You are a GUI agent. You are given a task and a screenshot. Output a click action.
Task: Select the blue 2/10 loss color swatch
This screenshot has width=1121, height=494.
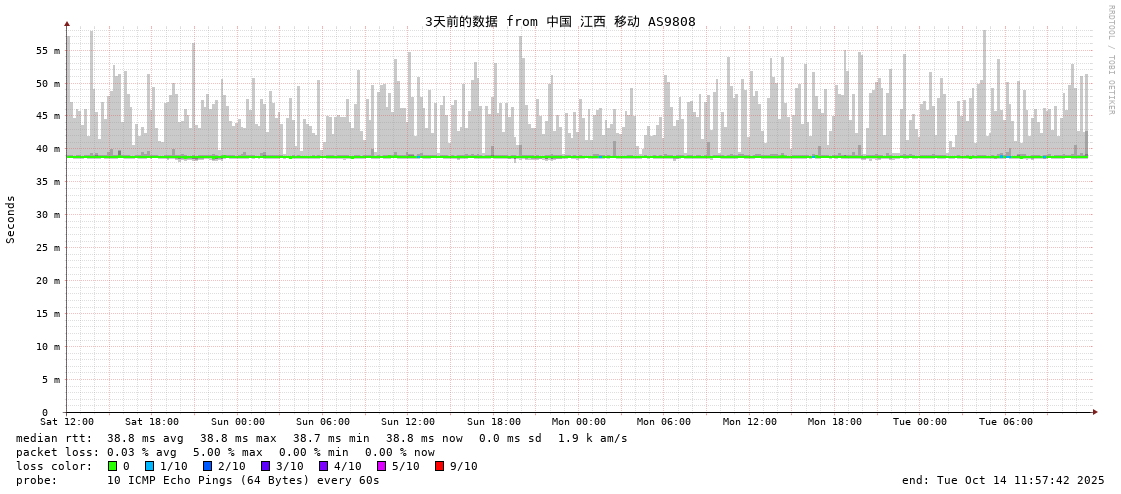(x=208, y=466)
